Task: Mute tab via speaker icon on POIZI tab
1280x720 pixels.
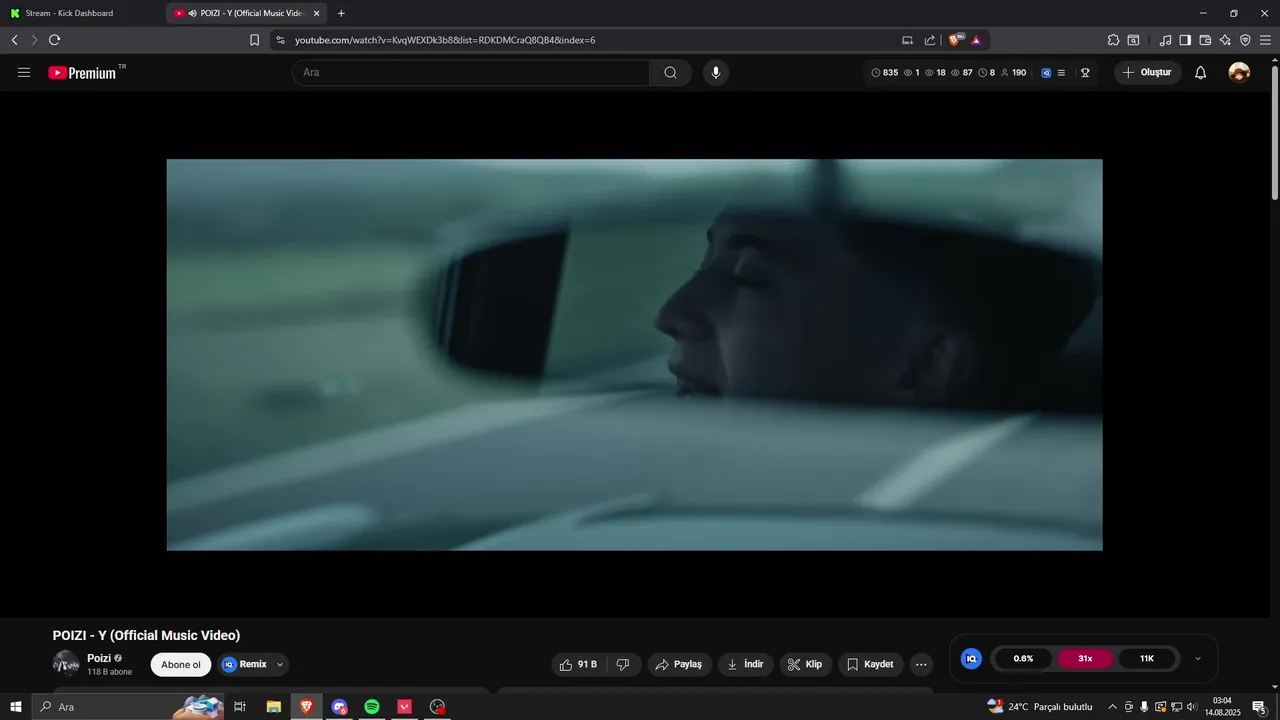Action: point(192,13)
